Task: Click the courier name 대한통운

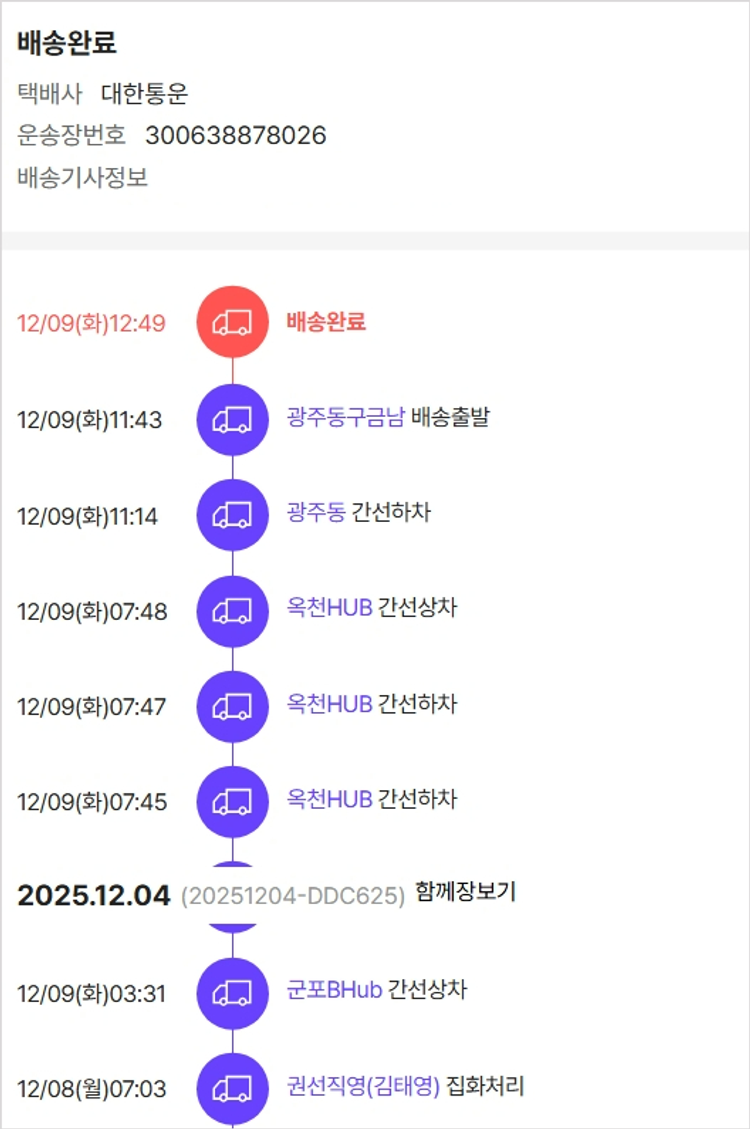Action: pyautogui.click(x=145, y=94)
